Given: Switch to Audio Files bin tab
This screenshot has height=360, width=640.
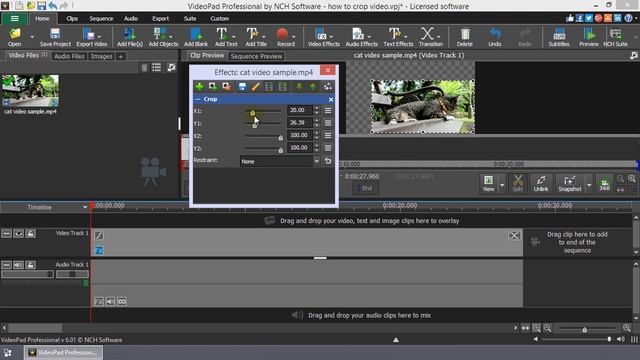Looking at the screenshot, I should (69, 56).
